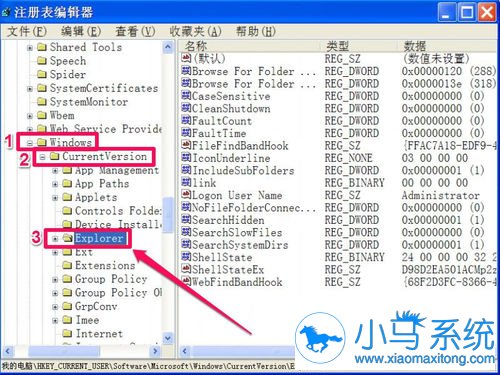Screen dimensions: 500x375
Task: Expand the Wbem key
Action: (x=30, y=116)
